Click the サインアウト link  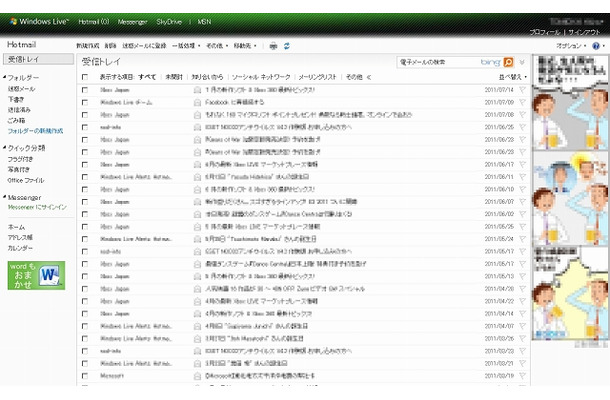584,32
